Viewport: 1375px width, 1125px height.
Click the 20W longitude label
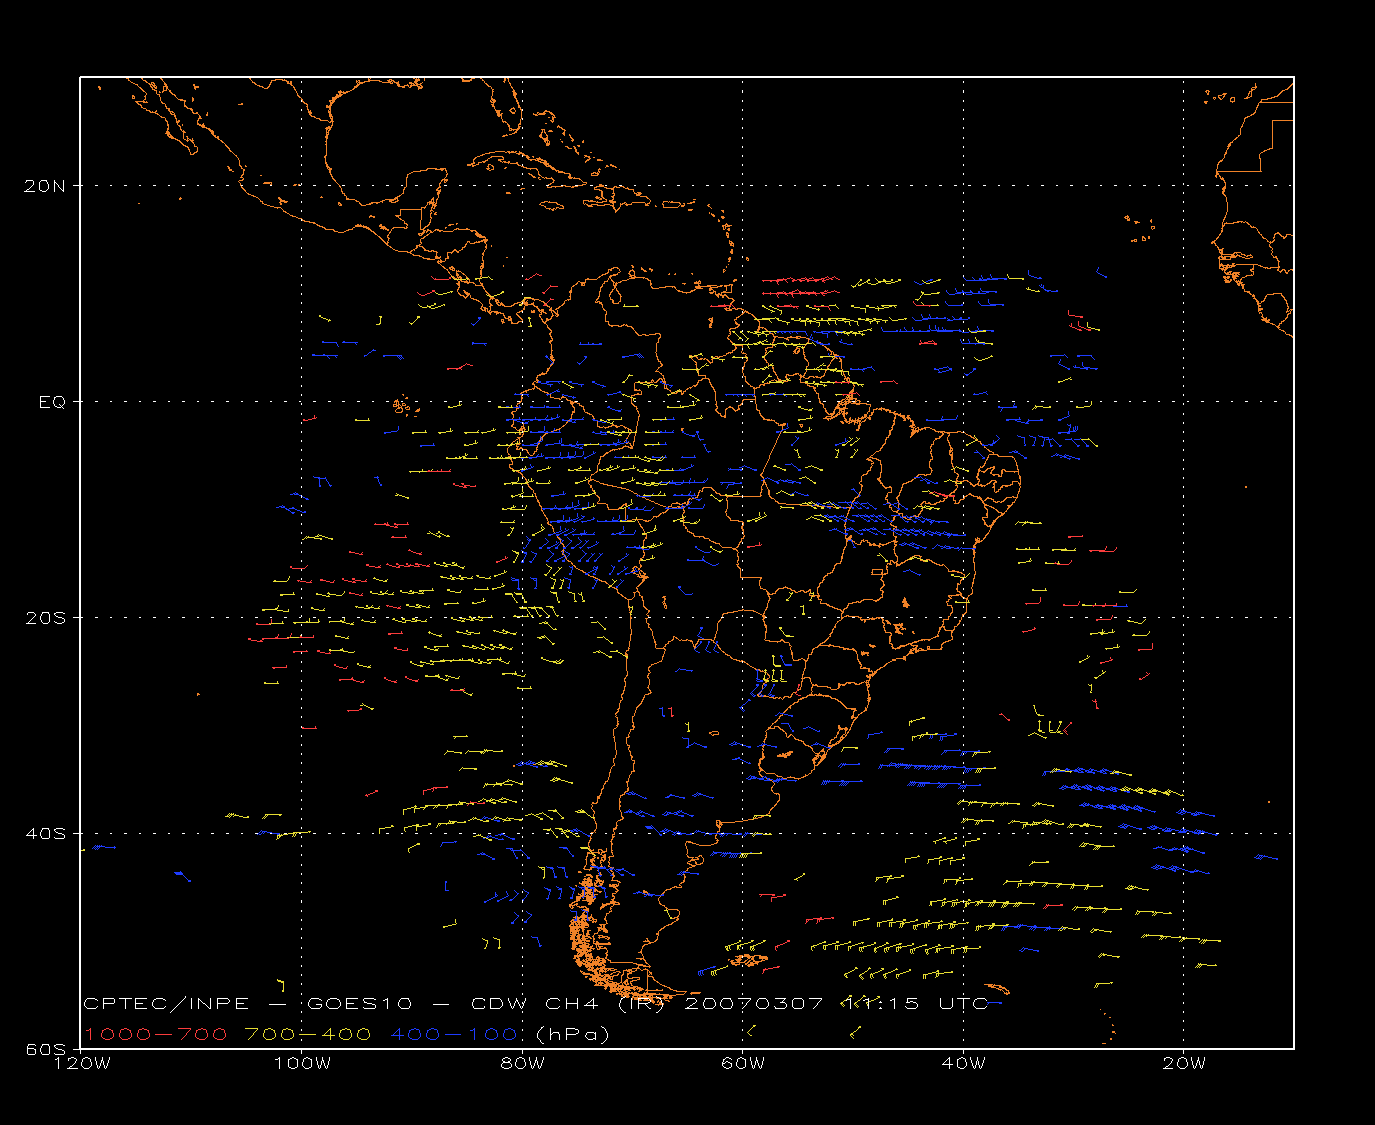(1184, 1064)
